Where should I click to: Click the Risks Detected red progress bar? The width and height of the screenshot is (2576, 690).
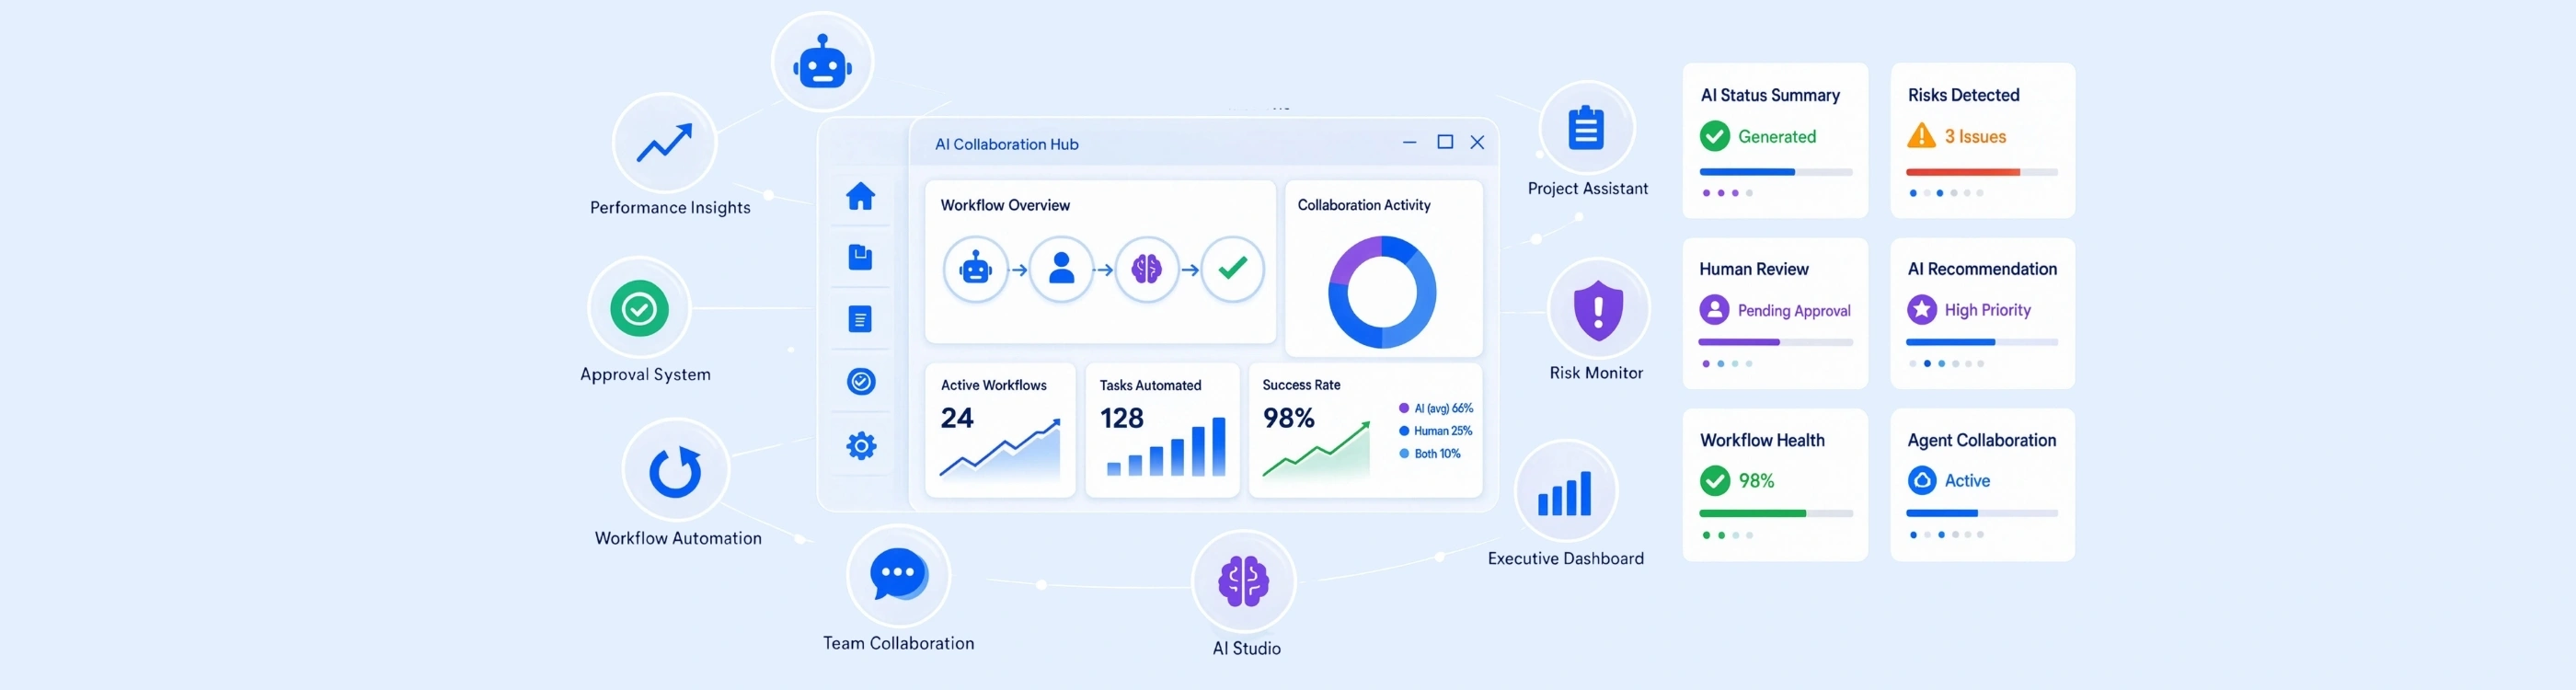1982,172
